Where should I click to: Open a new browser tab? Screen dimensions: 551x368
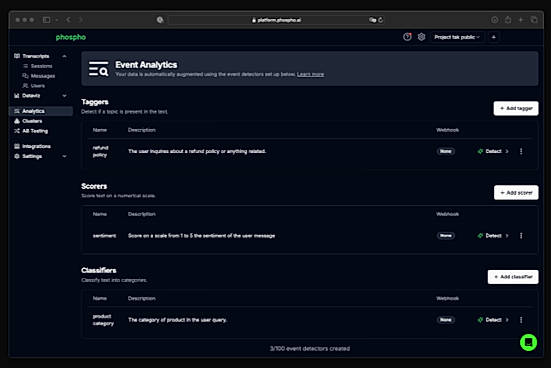[x=521, y=20]
